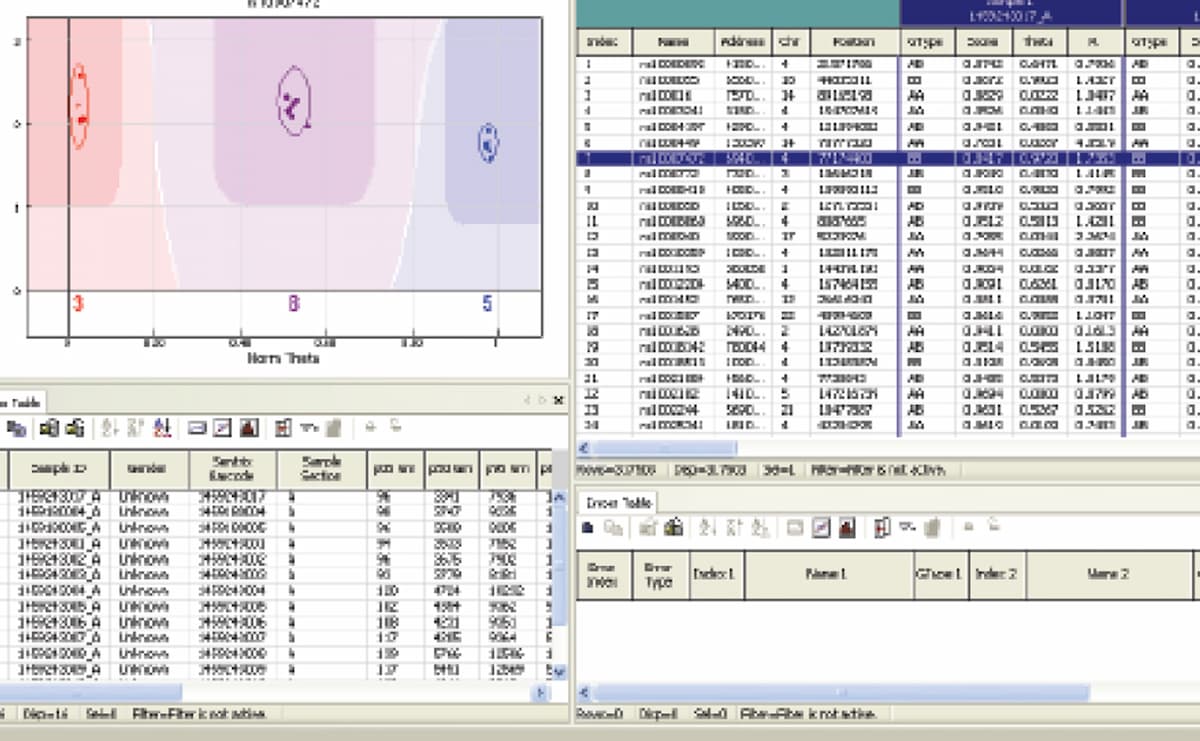Open histogram plot from Samples Table toolbar
This screenshot has height=741, width=1200.
248,428
